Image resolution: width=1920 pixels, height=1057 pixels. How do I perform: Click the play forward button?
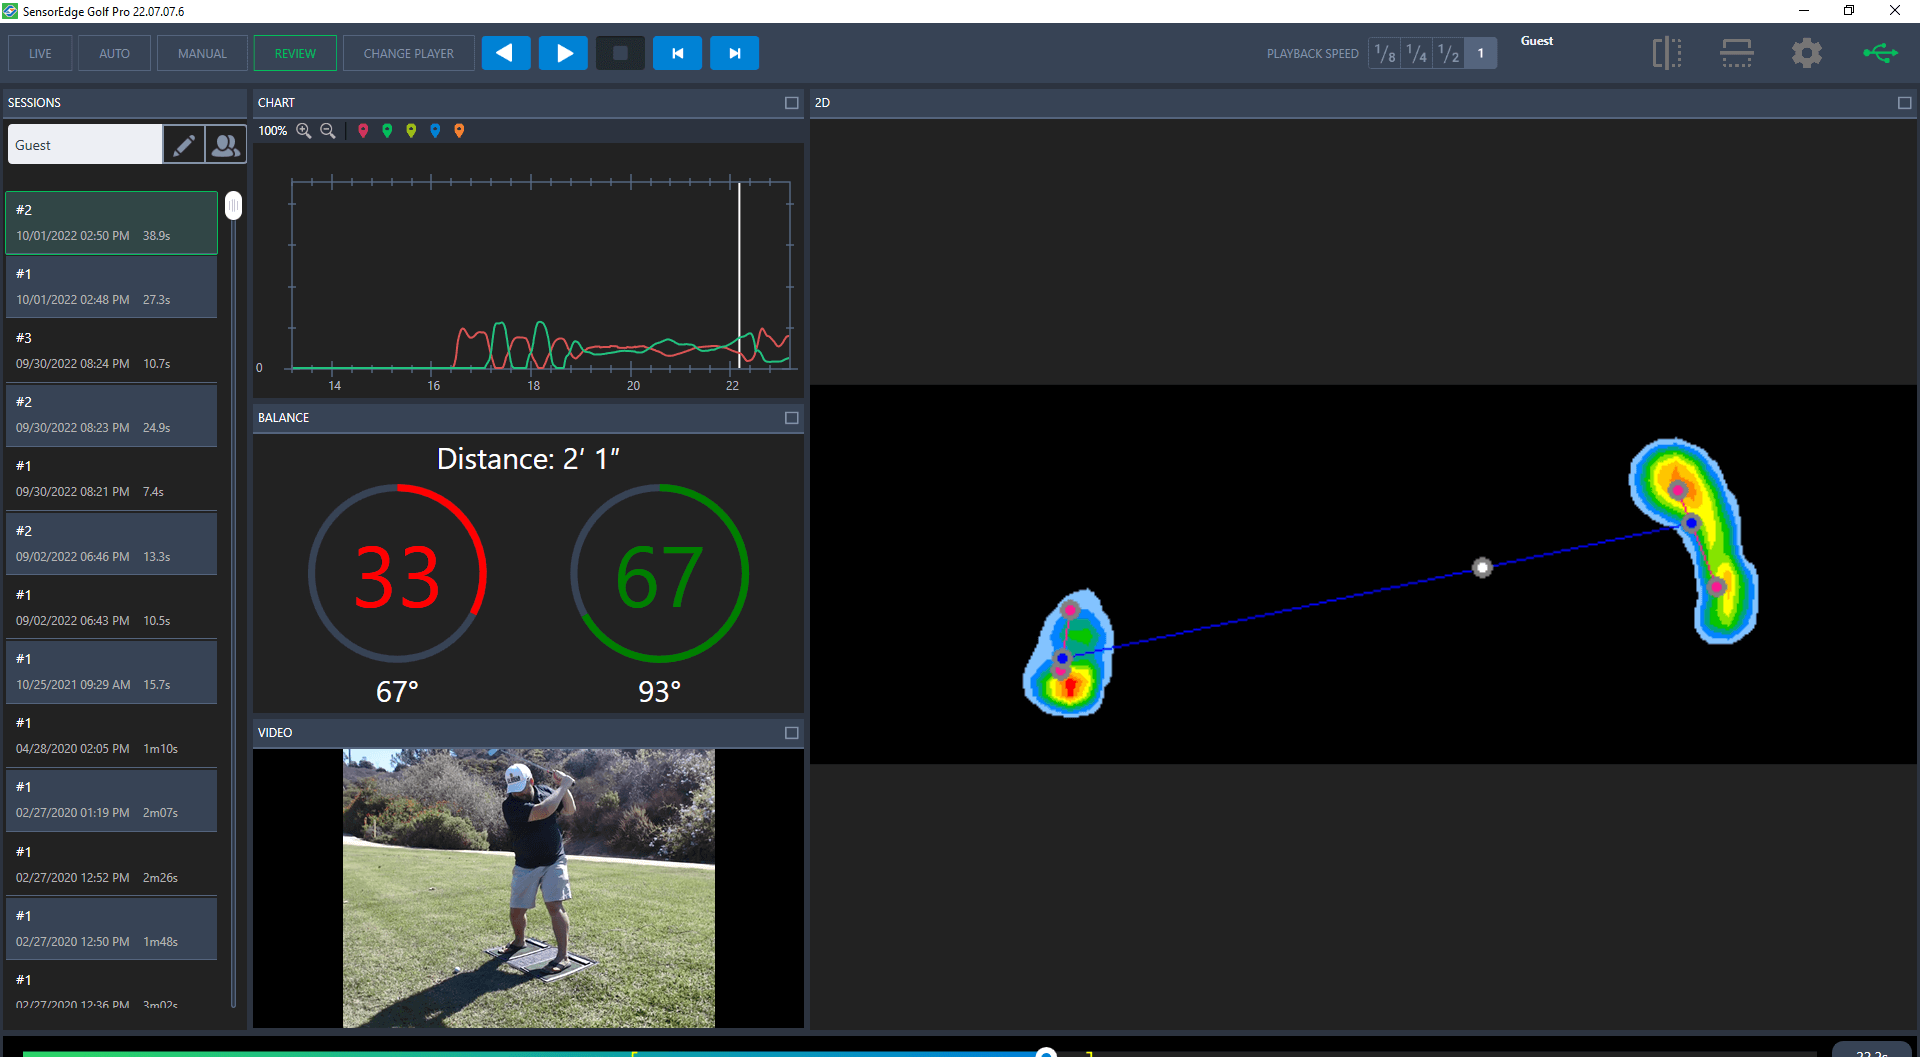tap(563, 53)
